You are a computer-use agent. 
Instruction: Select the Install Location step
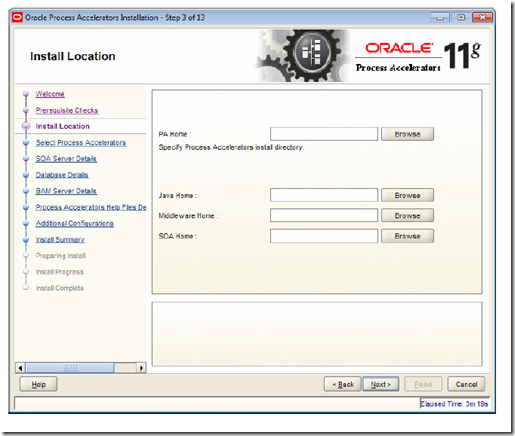click(x=63, y=126)
